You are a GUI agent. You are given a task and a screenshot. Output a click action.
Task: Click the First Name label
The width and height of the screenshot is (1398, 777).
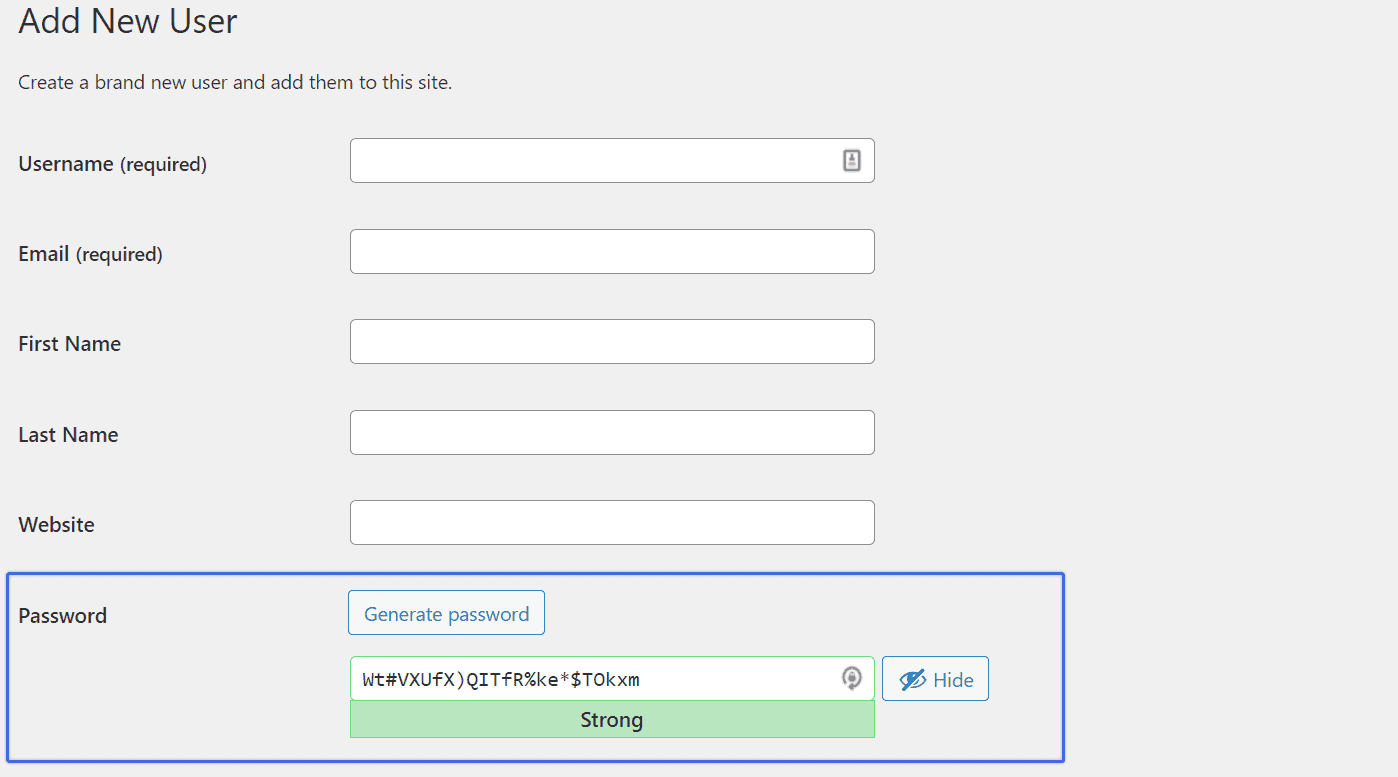(69, 343)
